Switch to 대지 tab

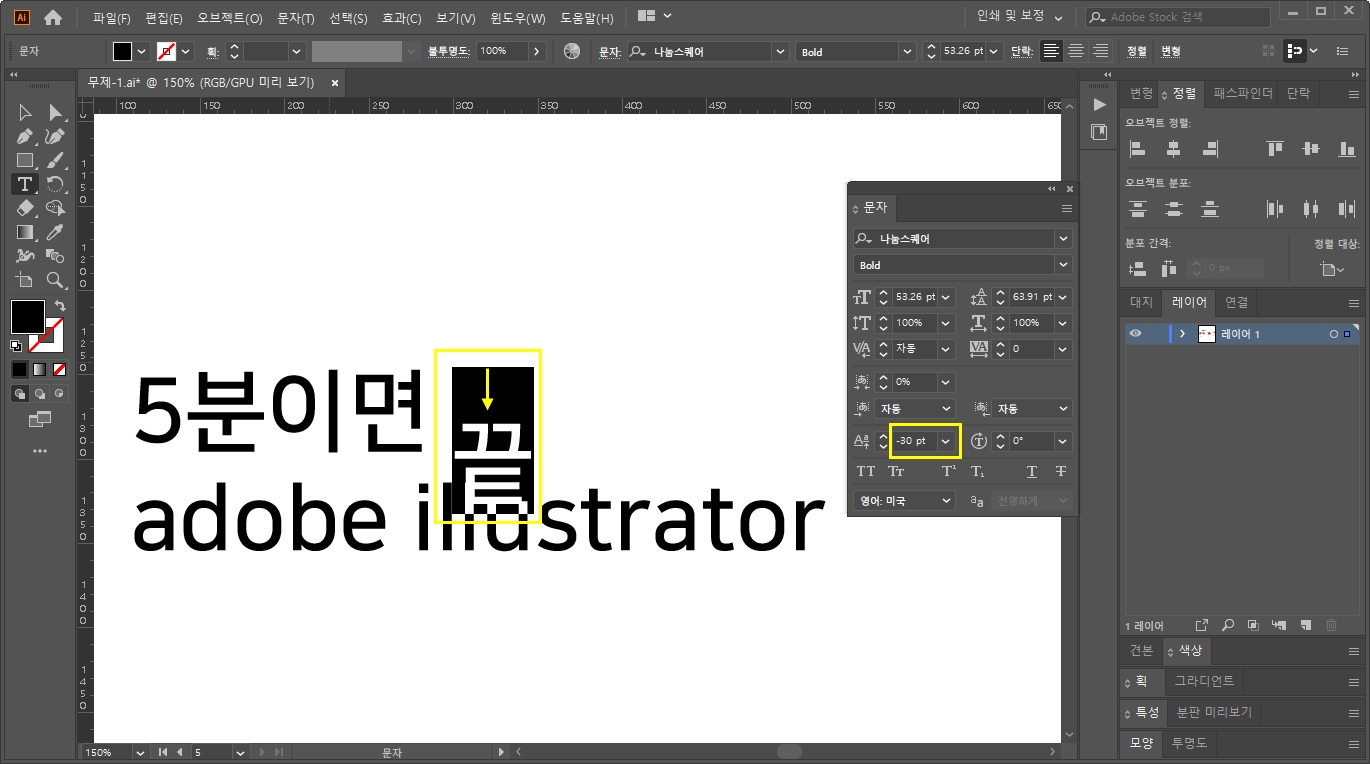1141,302
